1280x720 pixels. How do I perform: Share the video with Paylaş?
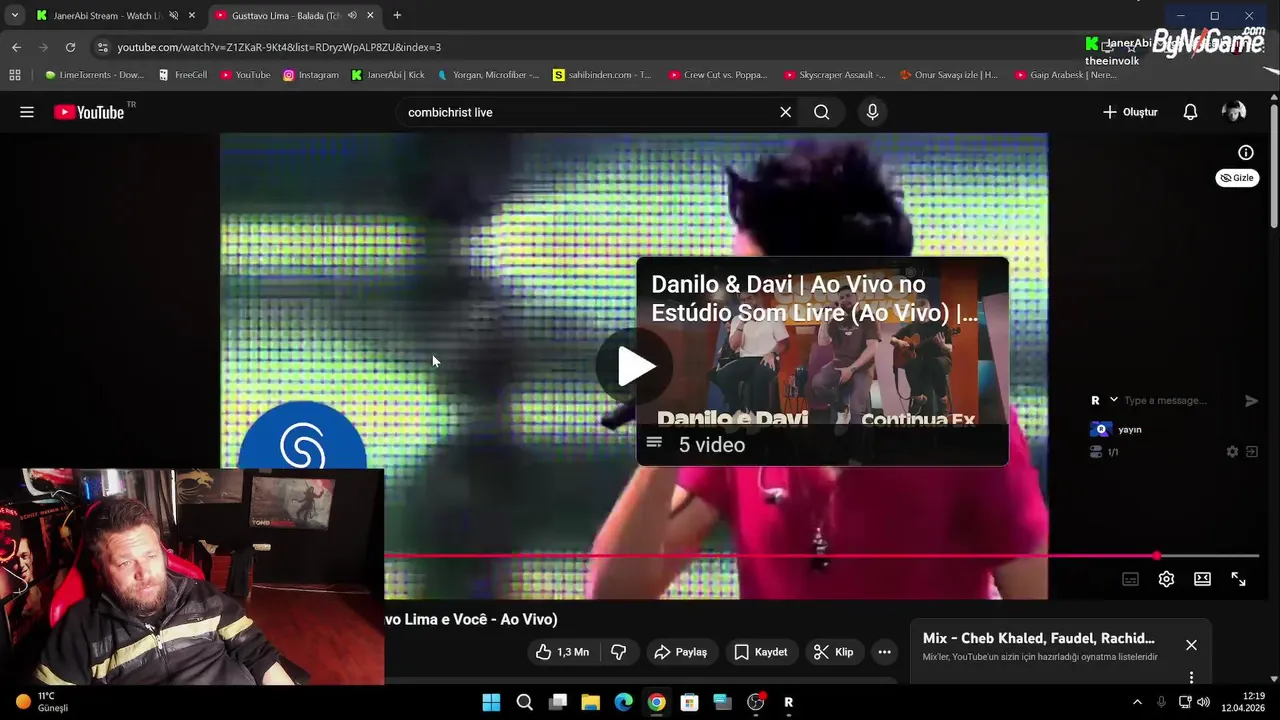point(681,652)
